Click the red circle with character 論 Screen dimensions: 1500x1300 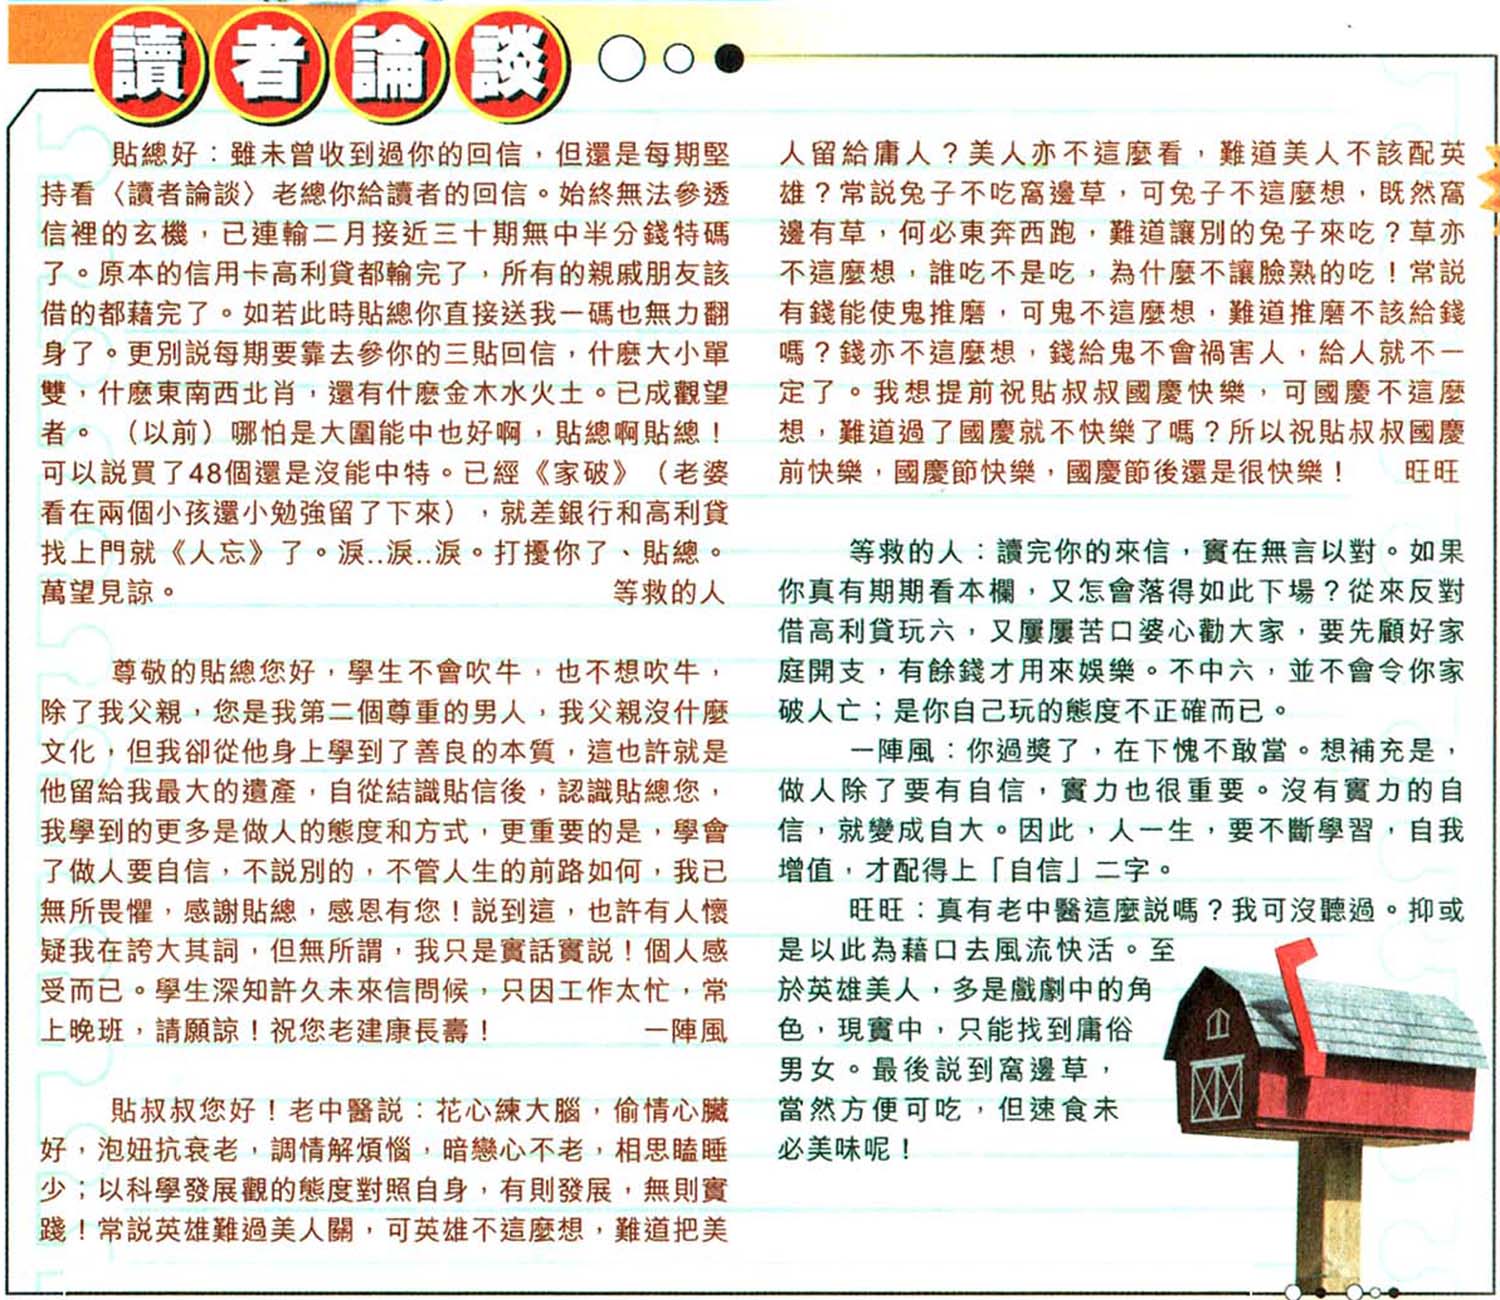390,67
